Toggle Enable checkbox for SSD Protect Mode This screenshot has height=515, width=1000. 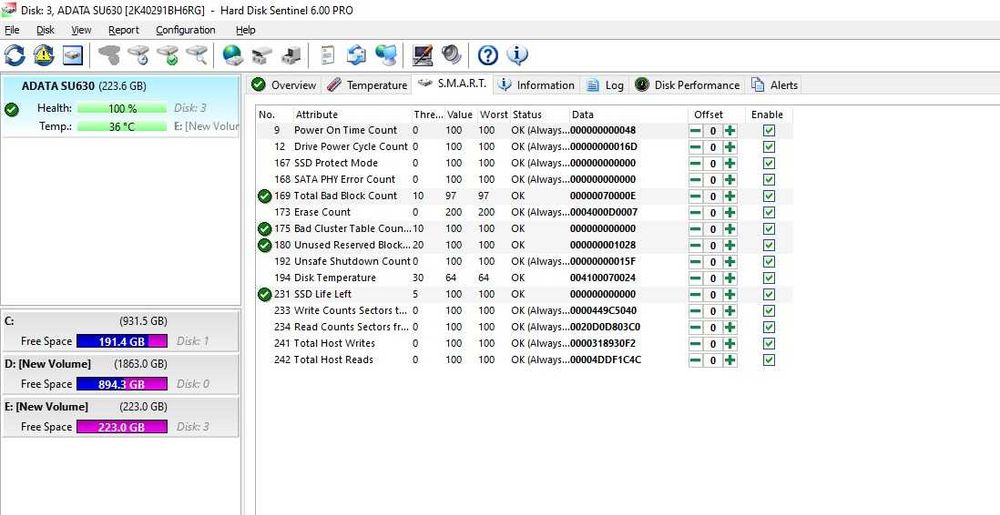(769, 163)
